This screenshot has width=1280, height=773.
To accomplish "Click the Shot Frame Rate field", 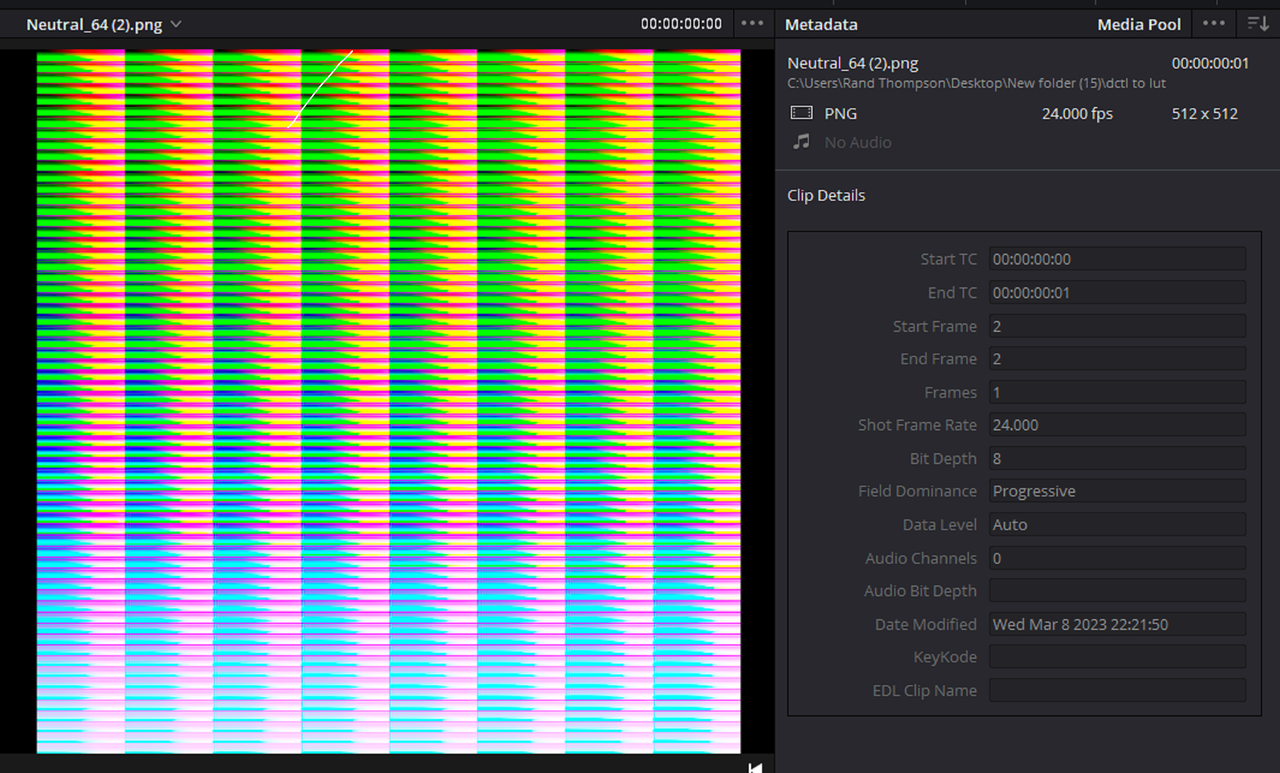I will point(1117,425).
